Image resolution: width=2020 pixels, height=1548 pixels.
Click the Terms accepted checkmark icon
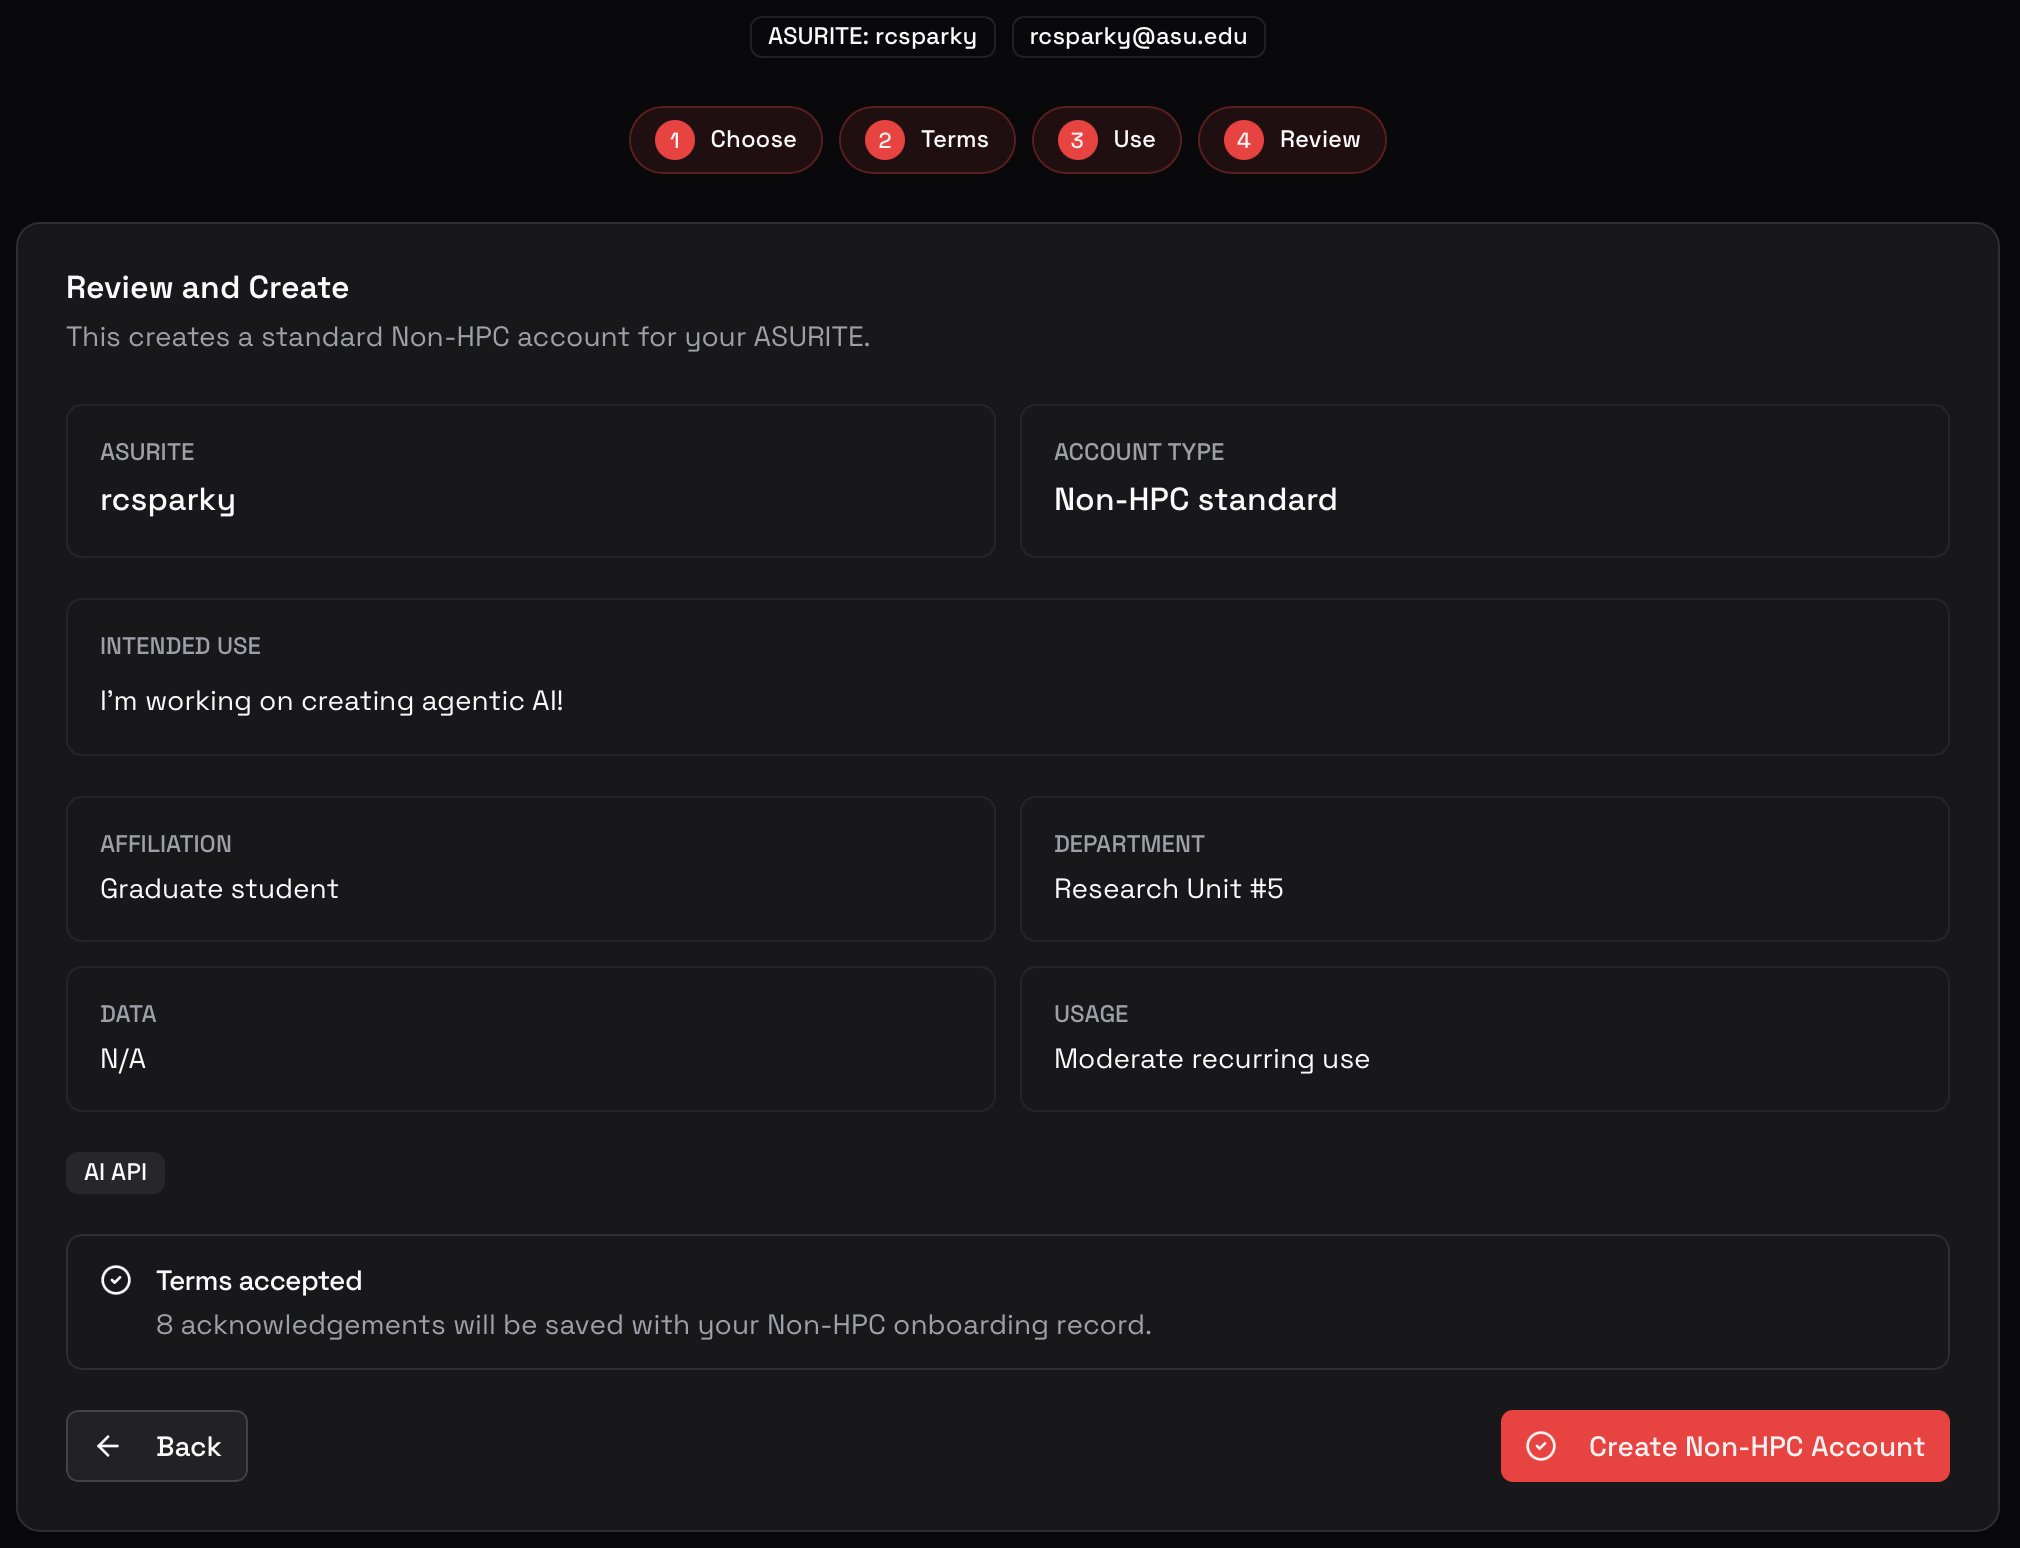(x=116, y=1280)
